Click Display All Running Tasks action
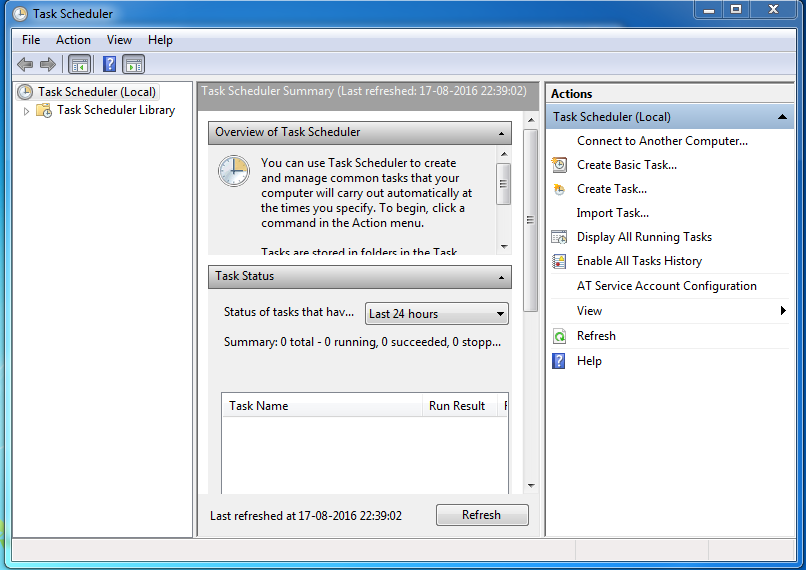Image resolution: width=806 pixels, height=570 pixels. pos(644,237)
